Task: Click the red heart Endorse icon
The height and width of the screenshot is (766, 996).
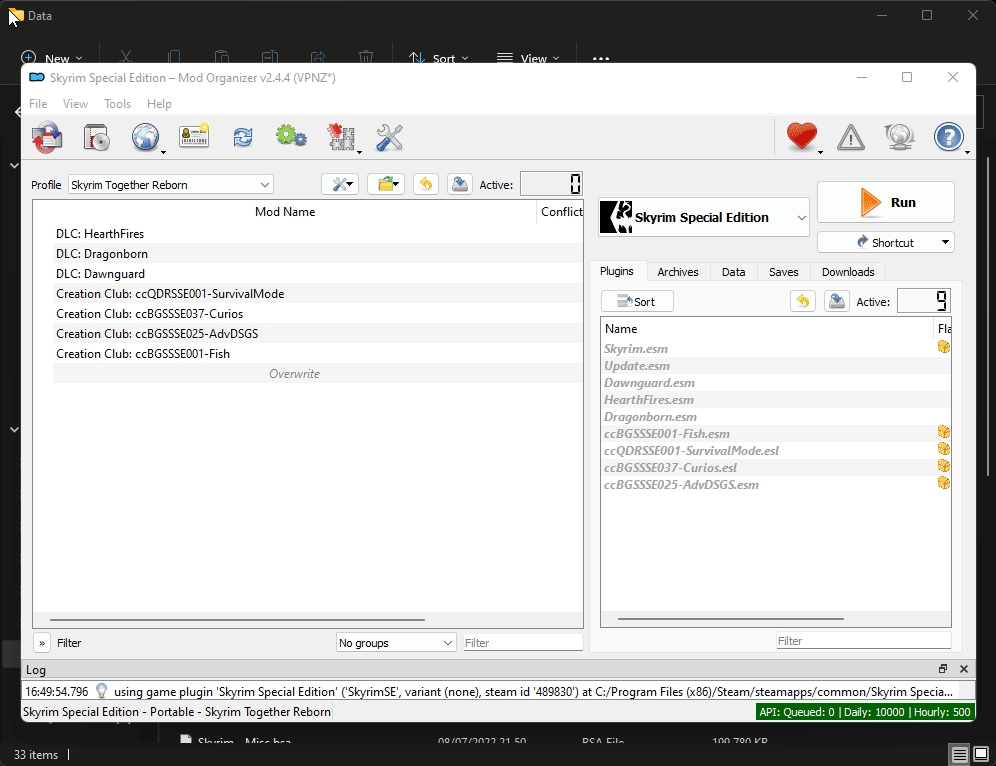Action: pyautogui.click(x=801, y=137)
